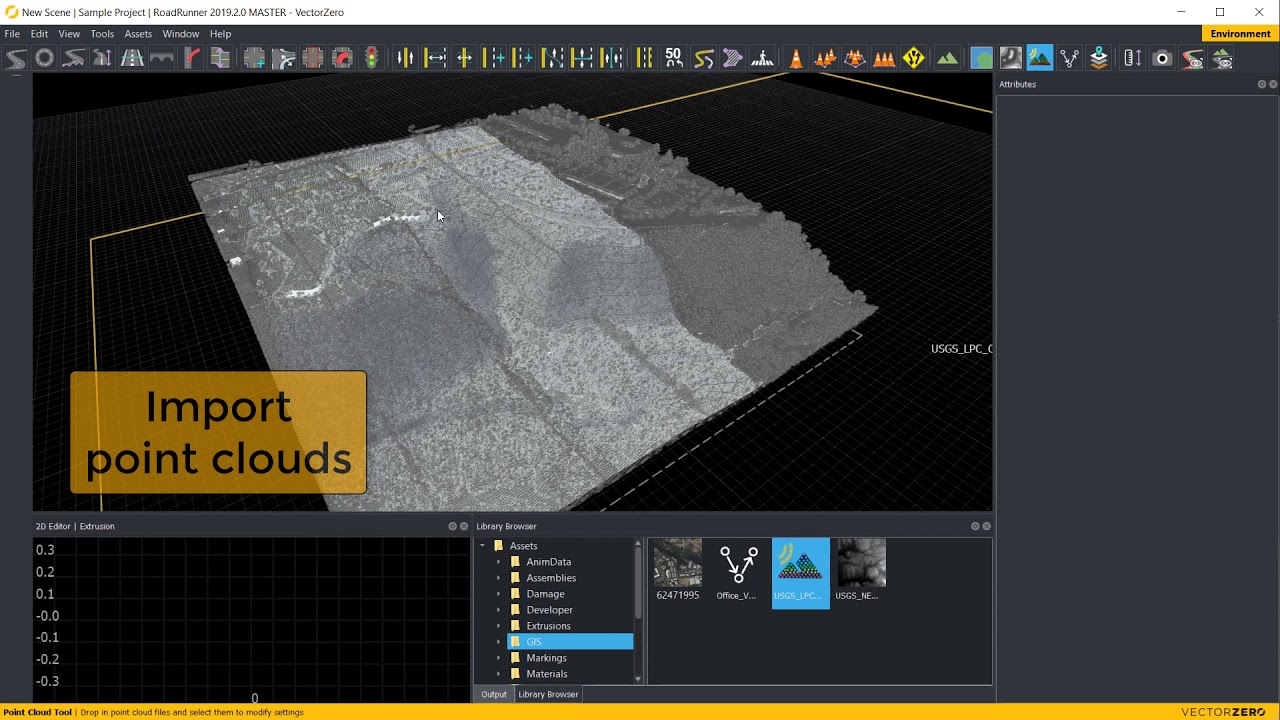Open the View menu
This screenshot has height=720, width=1280.
tap(69, 34)
